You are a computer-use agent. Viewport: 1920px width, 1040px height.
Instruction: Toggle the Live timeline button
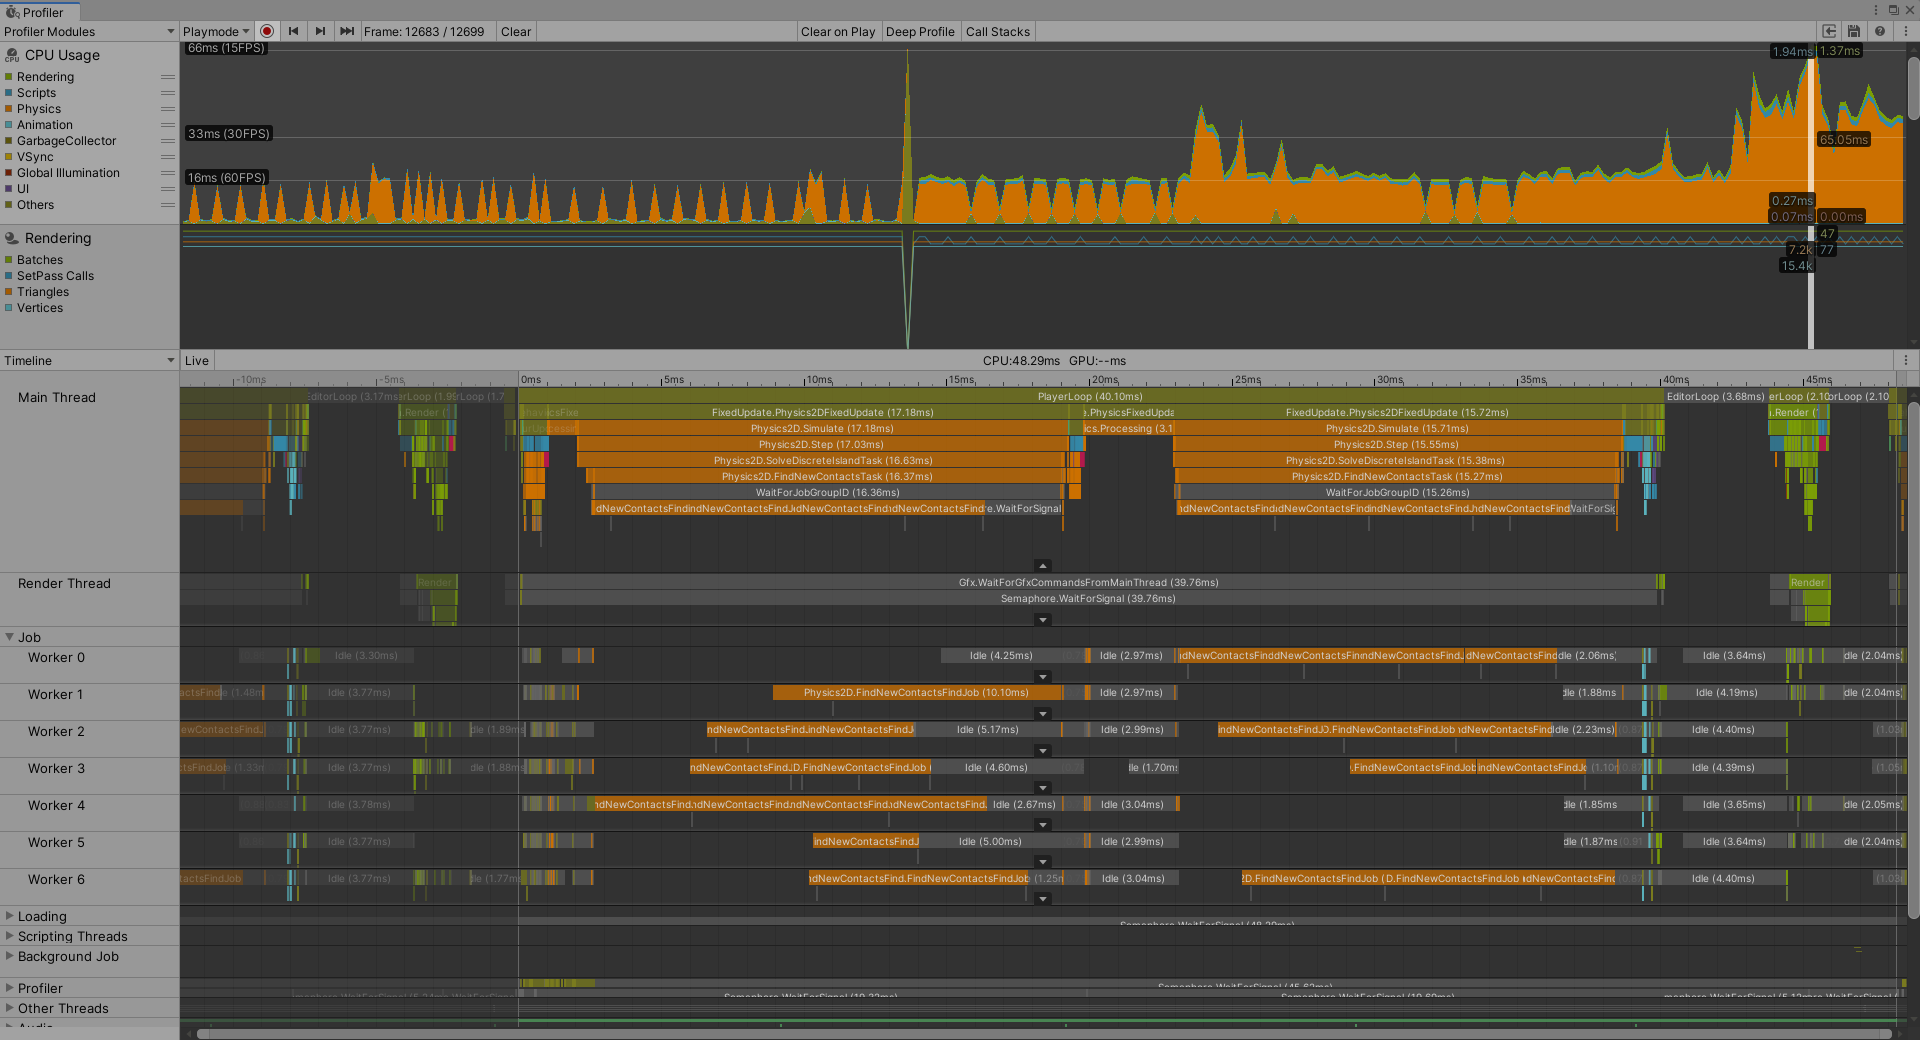pyautogui.click(x=197, y=360)
